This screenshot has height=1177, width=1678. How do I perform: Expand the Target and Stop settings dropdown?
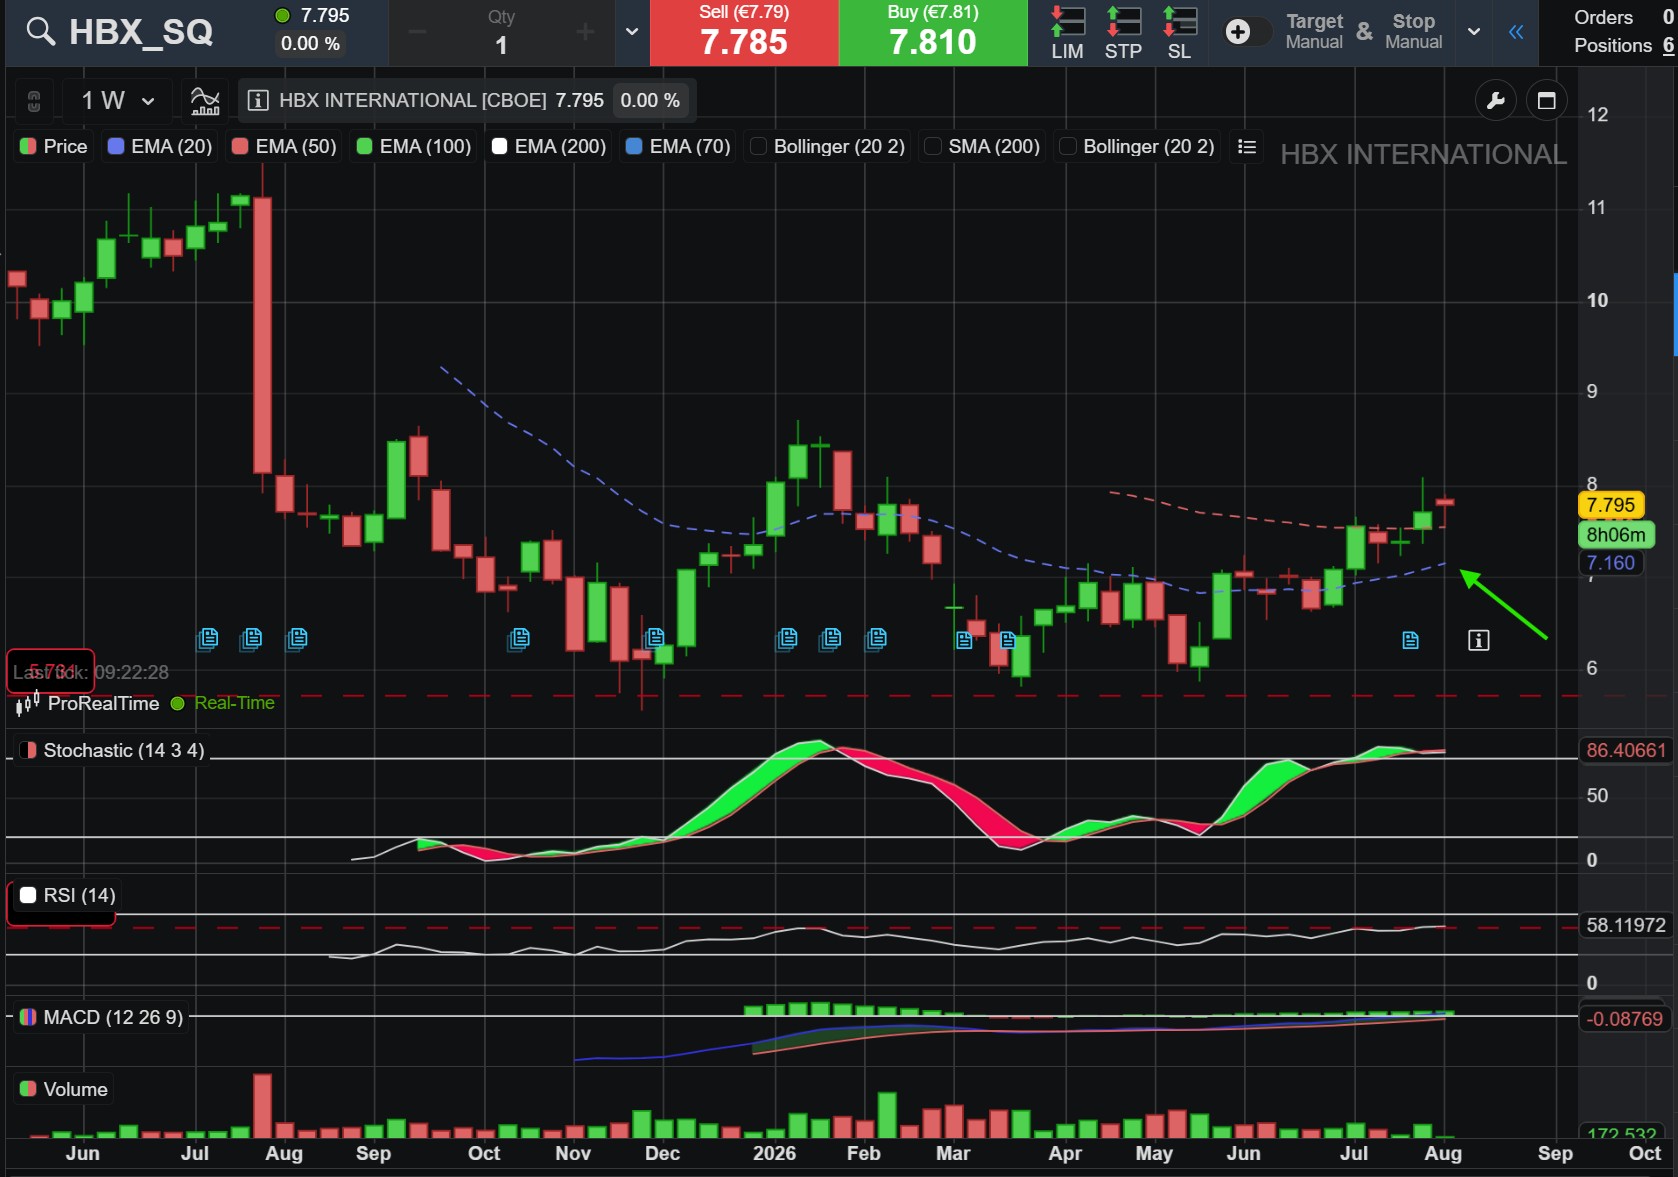click(x=1473, y=32)
